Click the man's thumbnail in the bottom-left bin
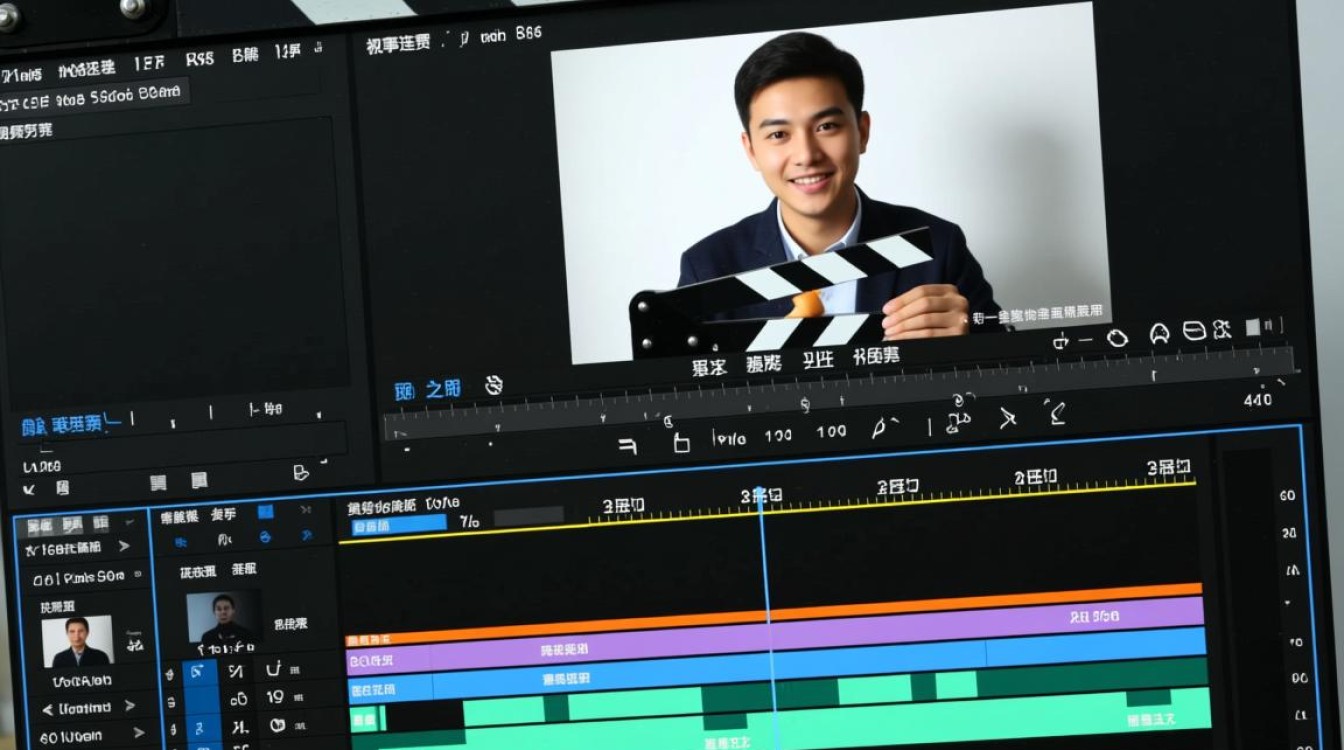1344x750 pixels. [77, 641]
